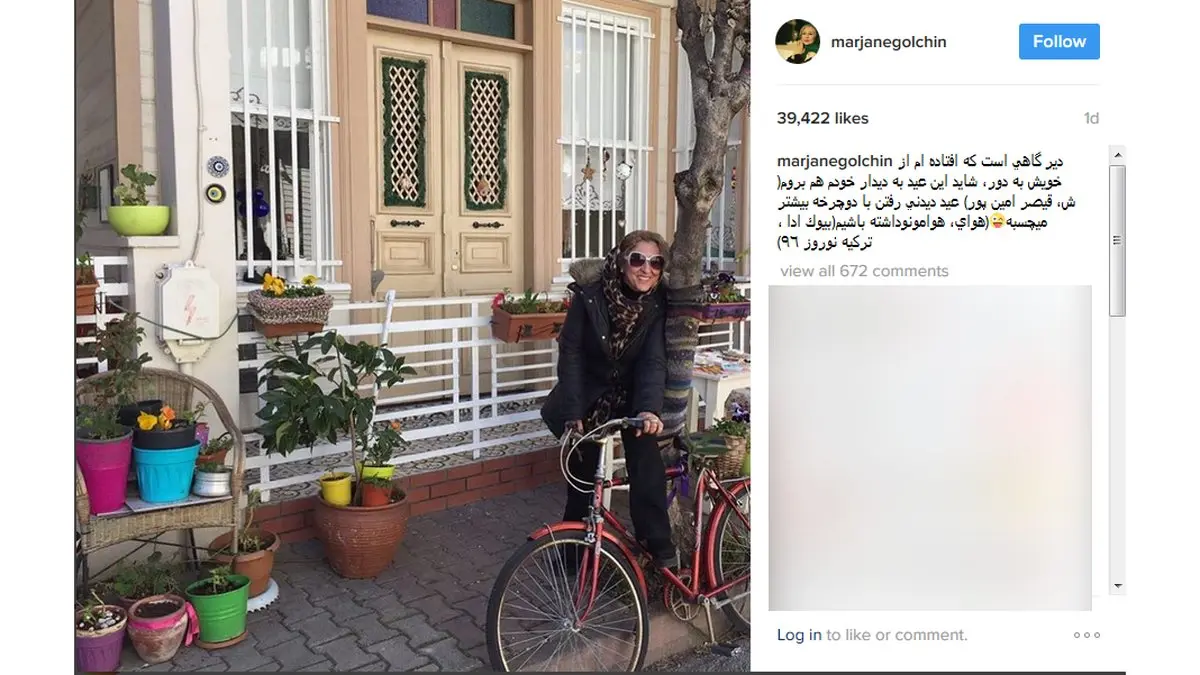
Task: Click the 39,422 likes count
Action: point(822,118)
